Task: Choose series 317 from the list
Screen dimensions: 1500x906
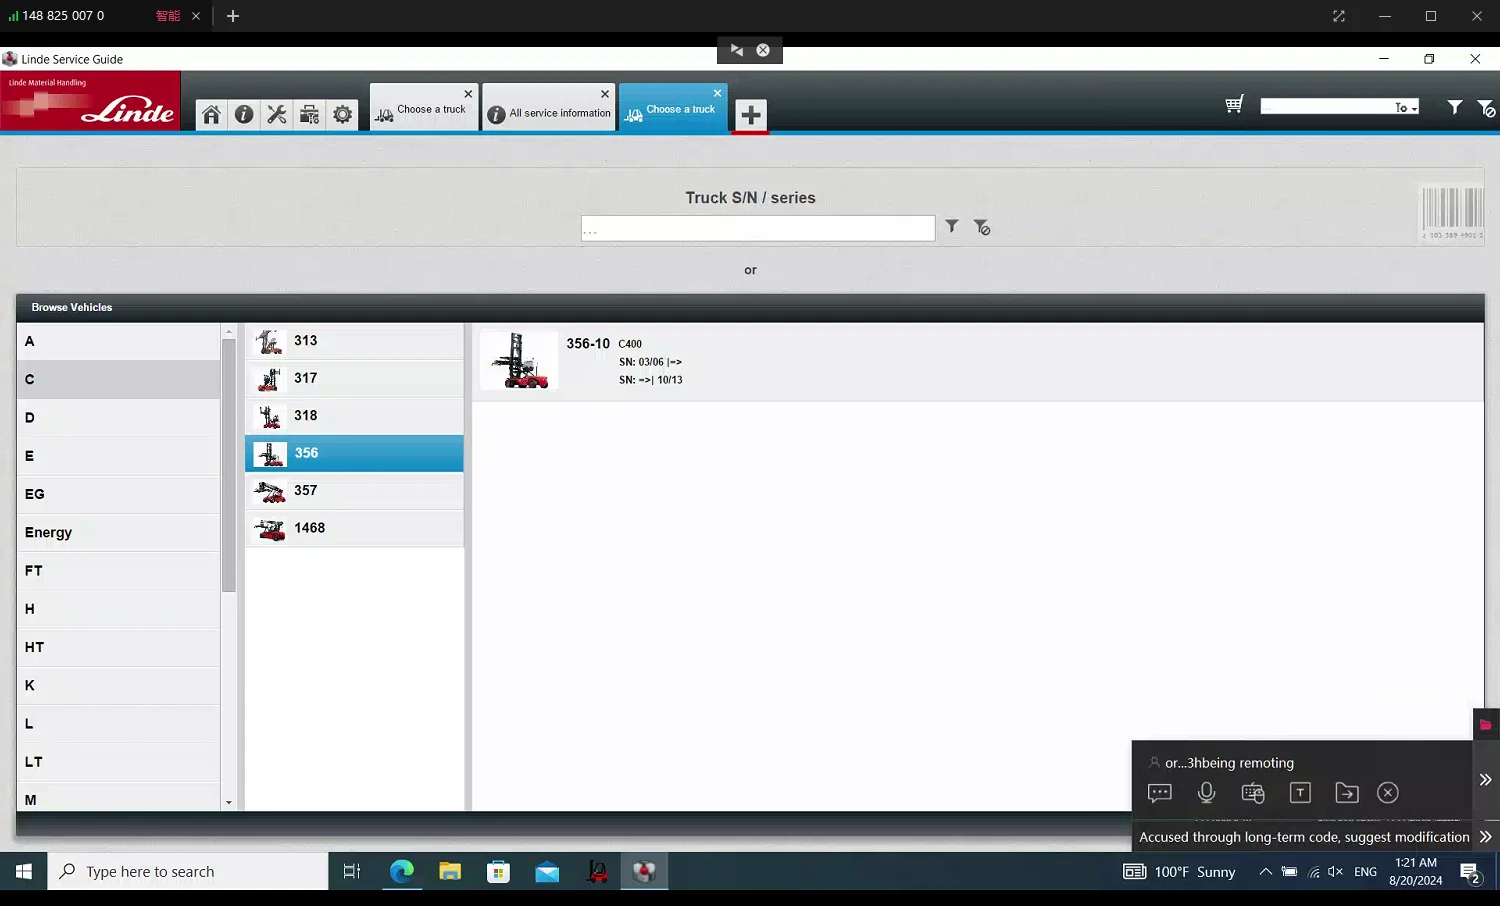Action: point(355,379)
